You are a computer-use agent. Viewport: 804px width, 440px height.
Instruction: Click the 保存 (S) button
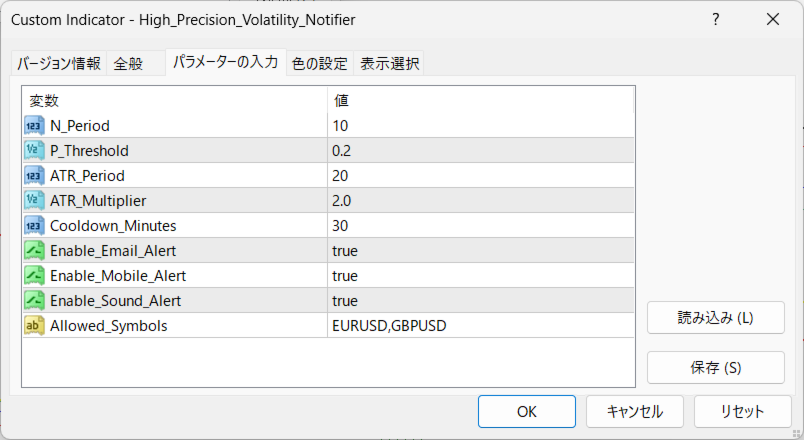pyautogui.click(x=715, y=367)
